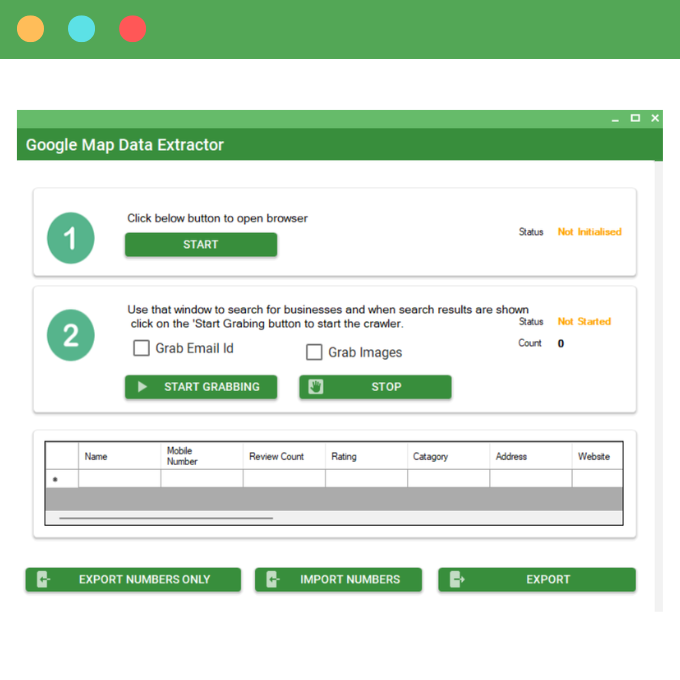Sort by the Rating column header
The image size is (680, 680).
pos(366,456)
